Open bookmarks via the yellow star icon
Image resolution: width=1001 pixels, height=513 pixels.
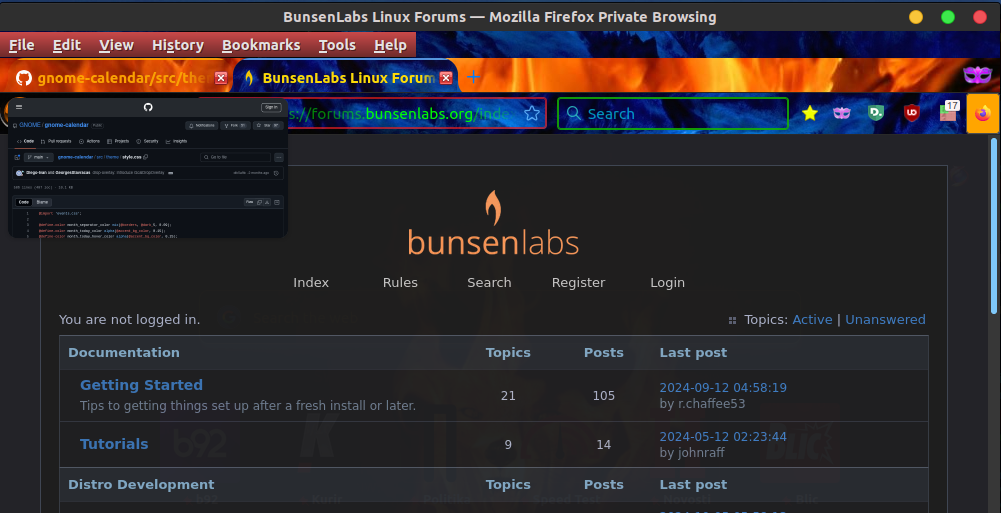pos(809,114)
